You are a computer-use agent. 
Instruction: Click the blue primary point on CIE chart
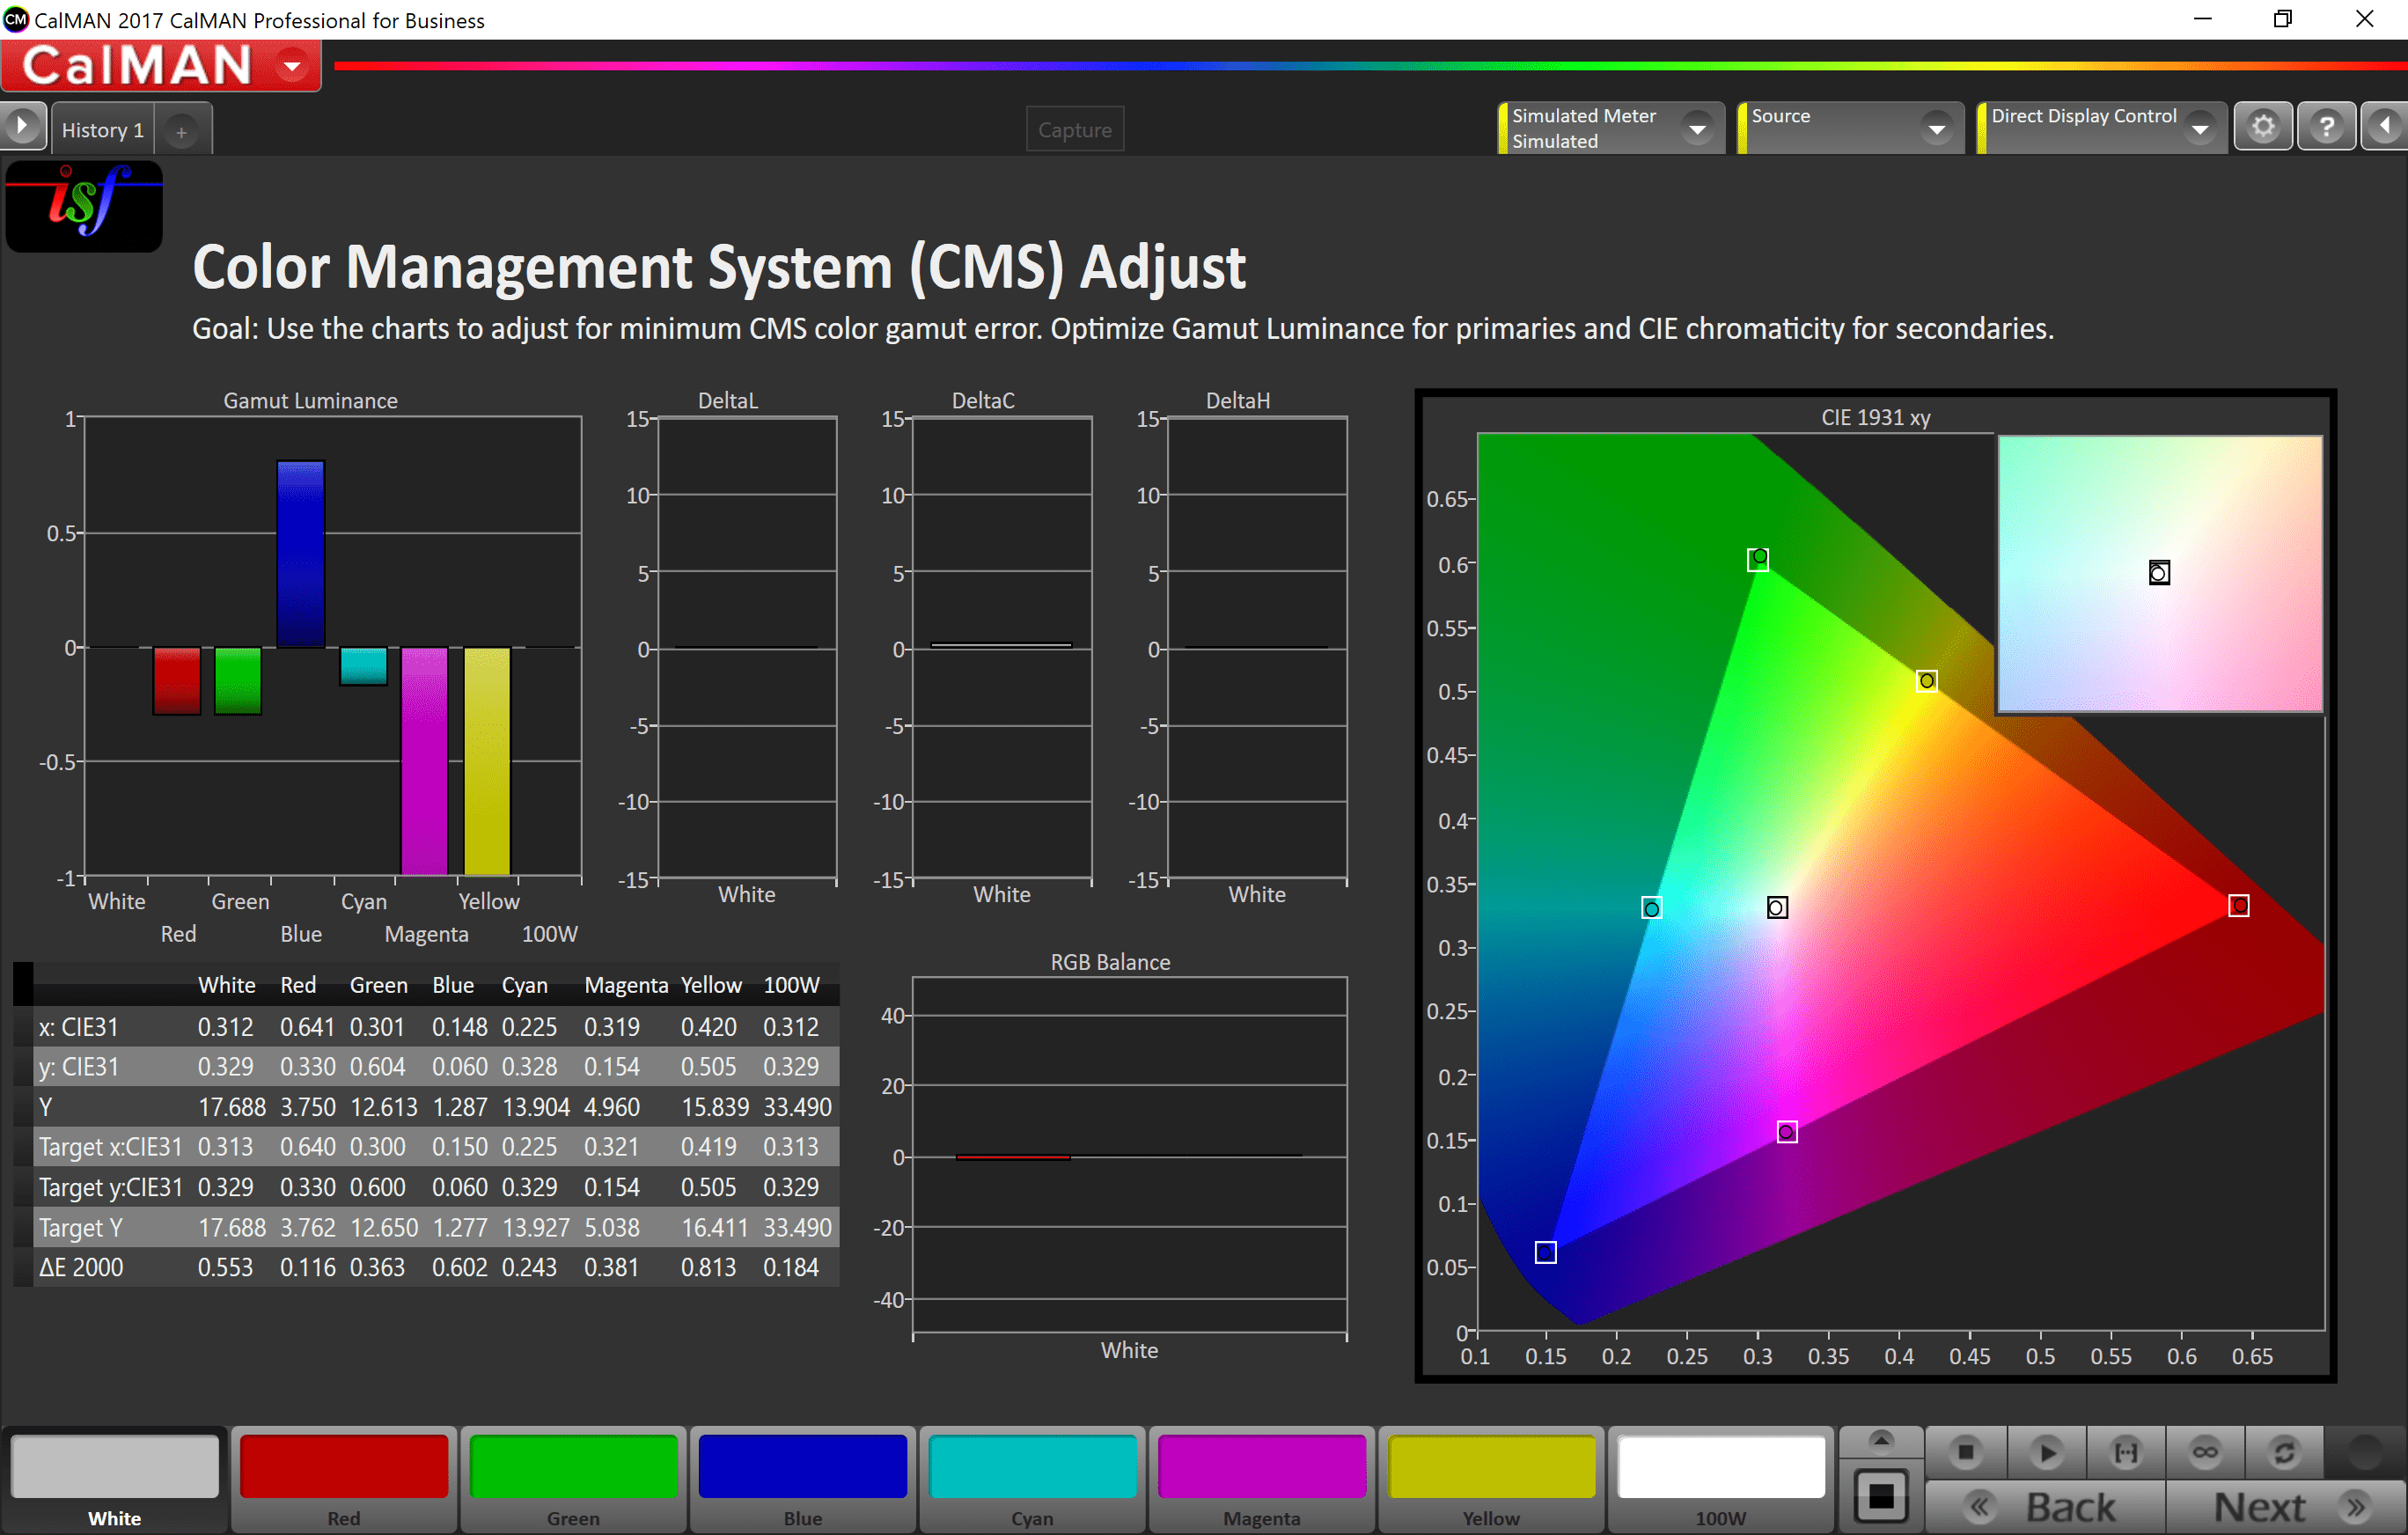pyautogui.click(x=1545, y=1252)
